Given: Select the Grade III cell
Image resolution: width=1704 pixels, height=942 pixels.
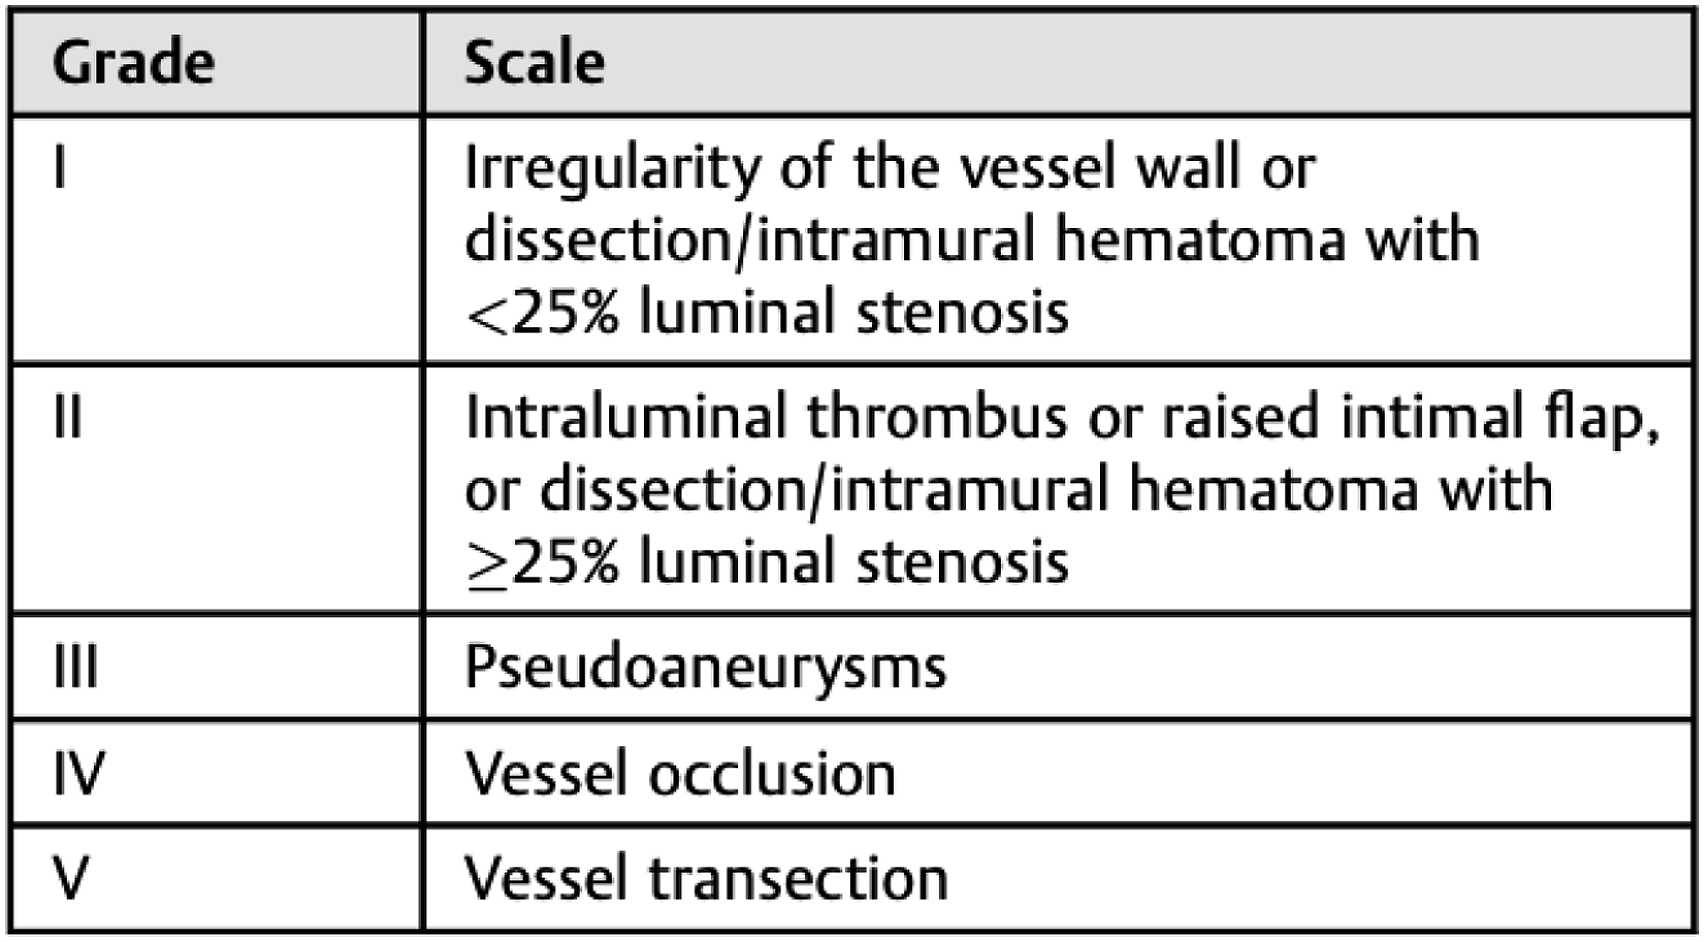Looking at the screenshot, I should pyautogui.click(x=217, y=667).
